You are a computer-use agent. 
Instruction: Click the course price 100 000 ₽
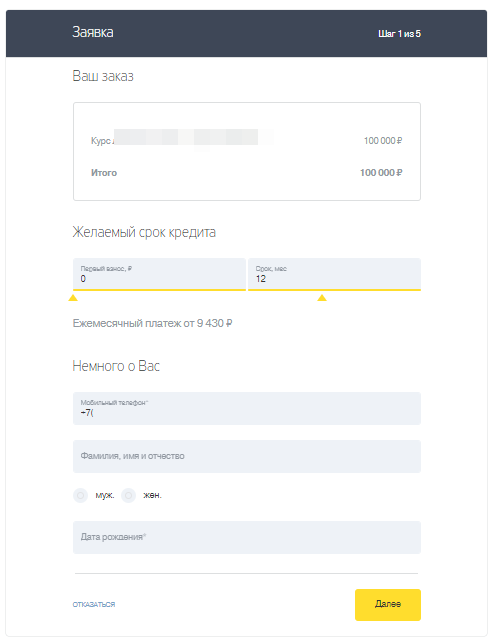tap(383, 141)
